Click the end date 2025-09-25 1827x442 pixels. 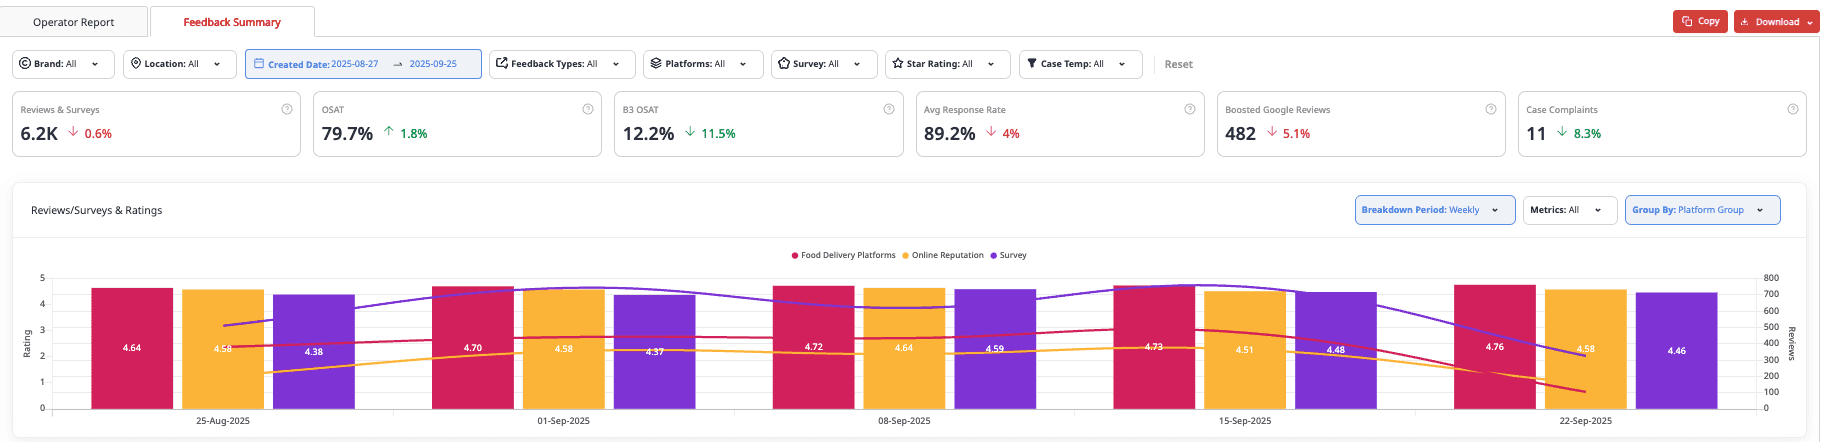coord(433,64)
